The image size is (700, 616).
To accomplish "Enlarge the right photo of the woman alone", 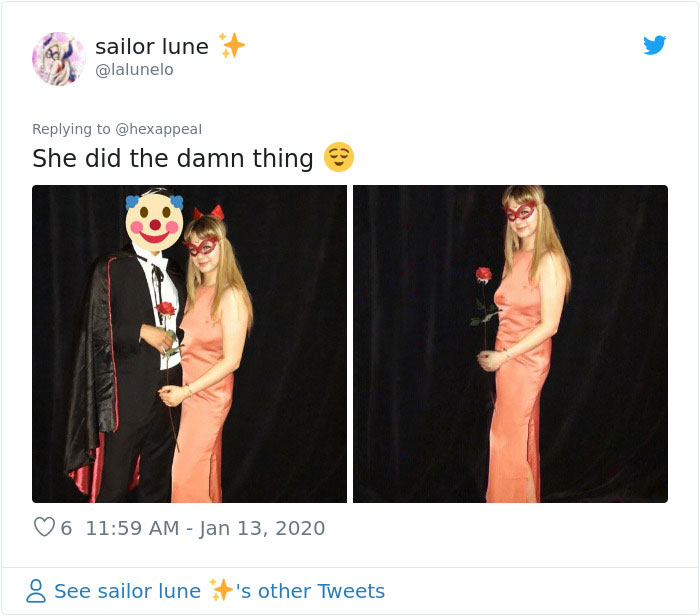I will point(510,343).
